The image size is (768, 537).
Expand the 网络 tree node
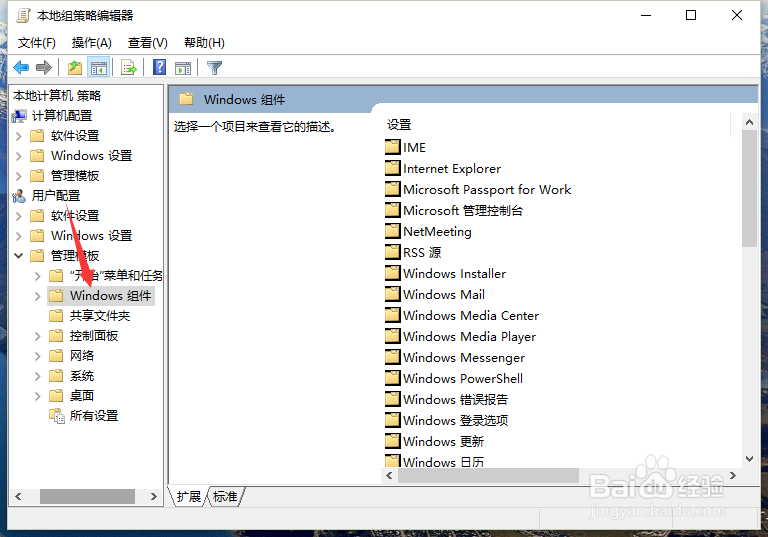[38, 356]
